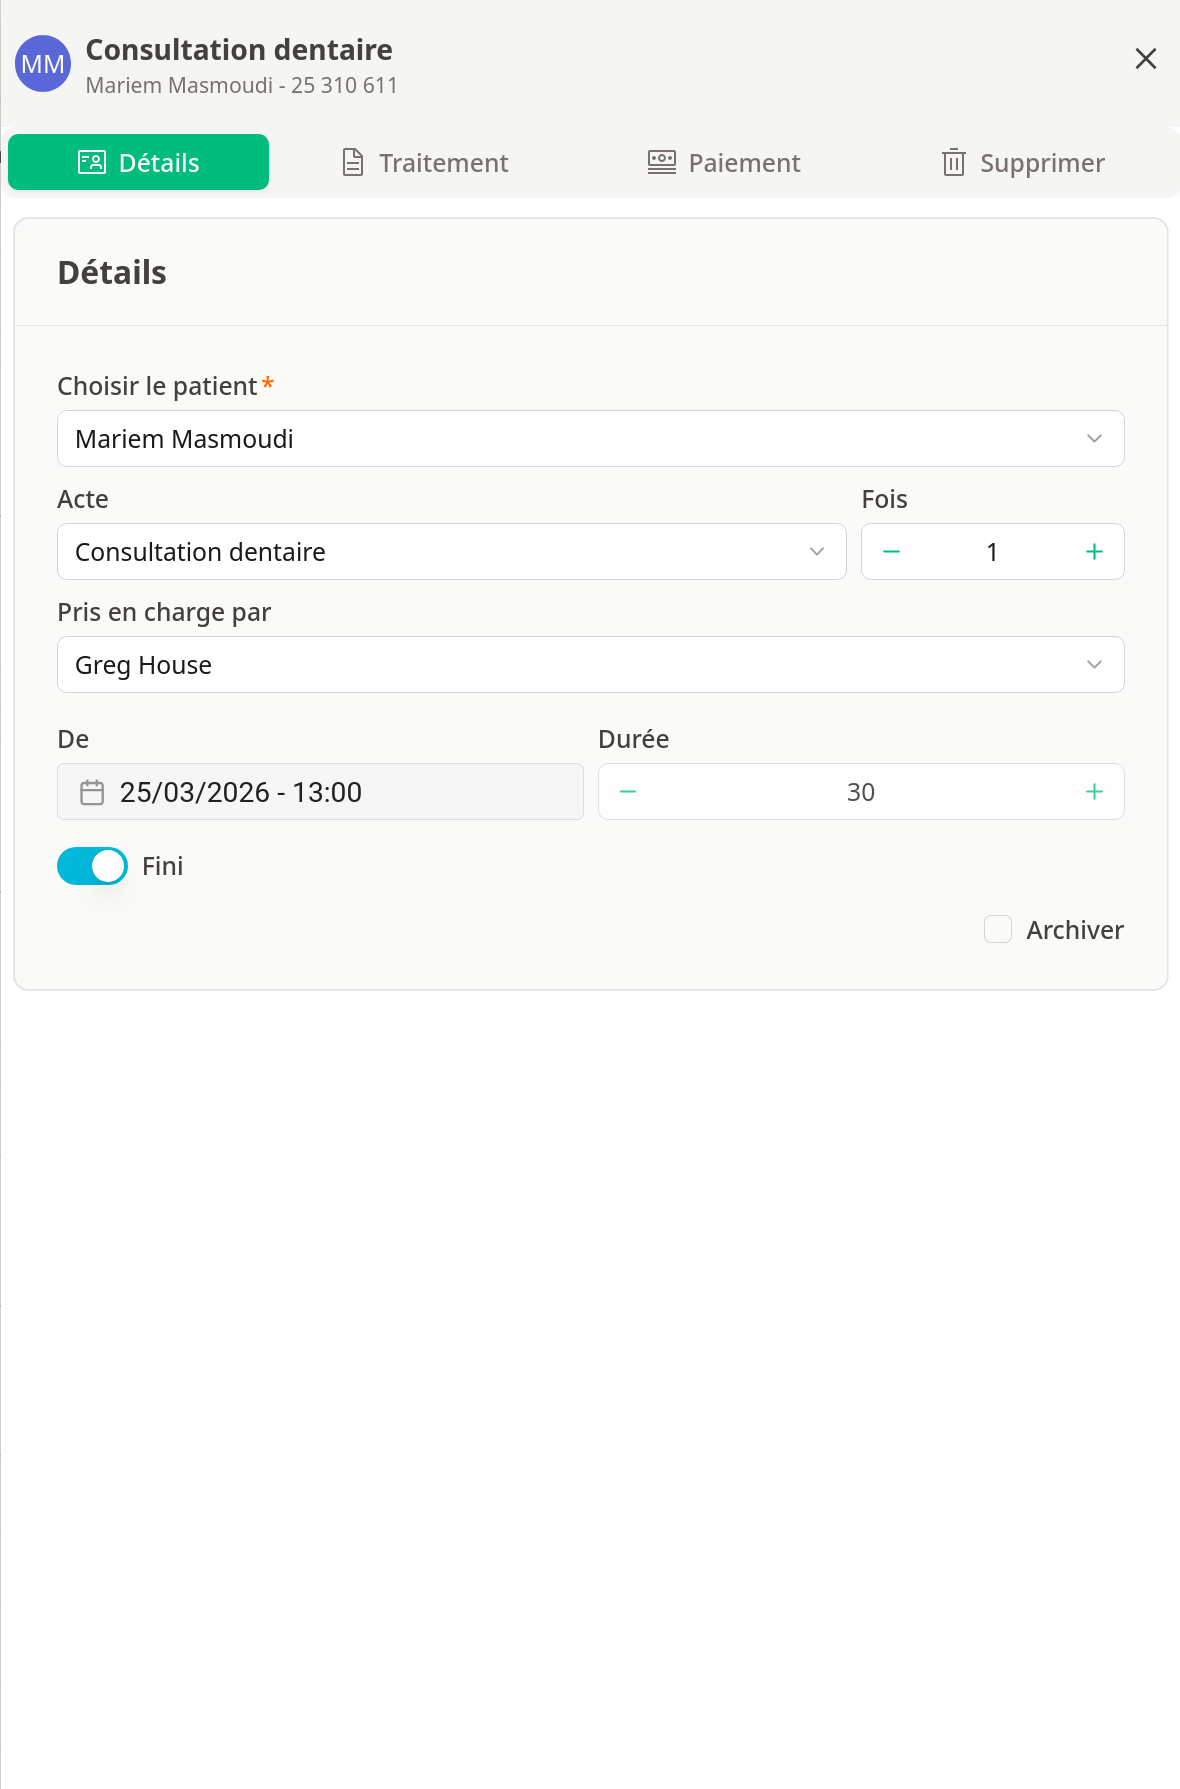Switch to the Paiement tab
The image size is (1180, 1789).
724,163
